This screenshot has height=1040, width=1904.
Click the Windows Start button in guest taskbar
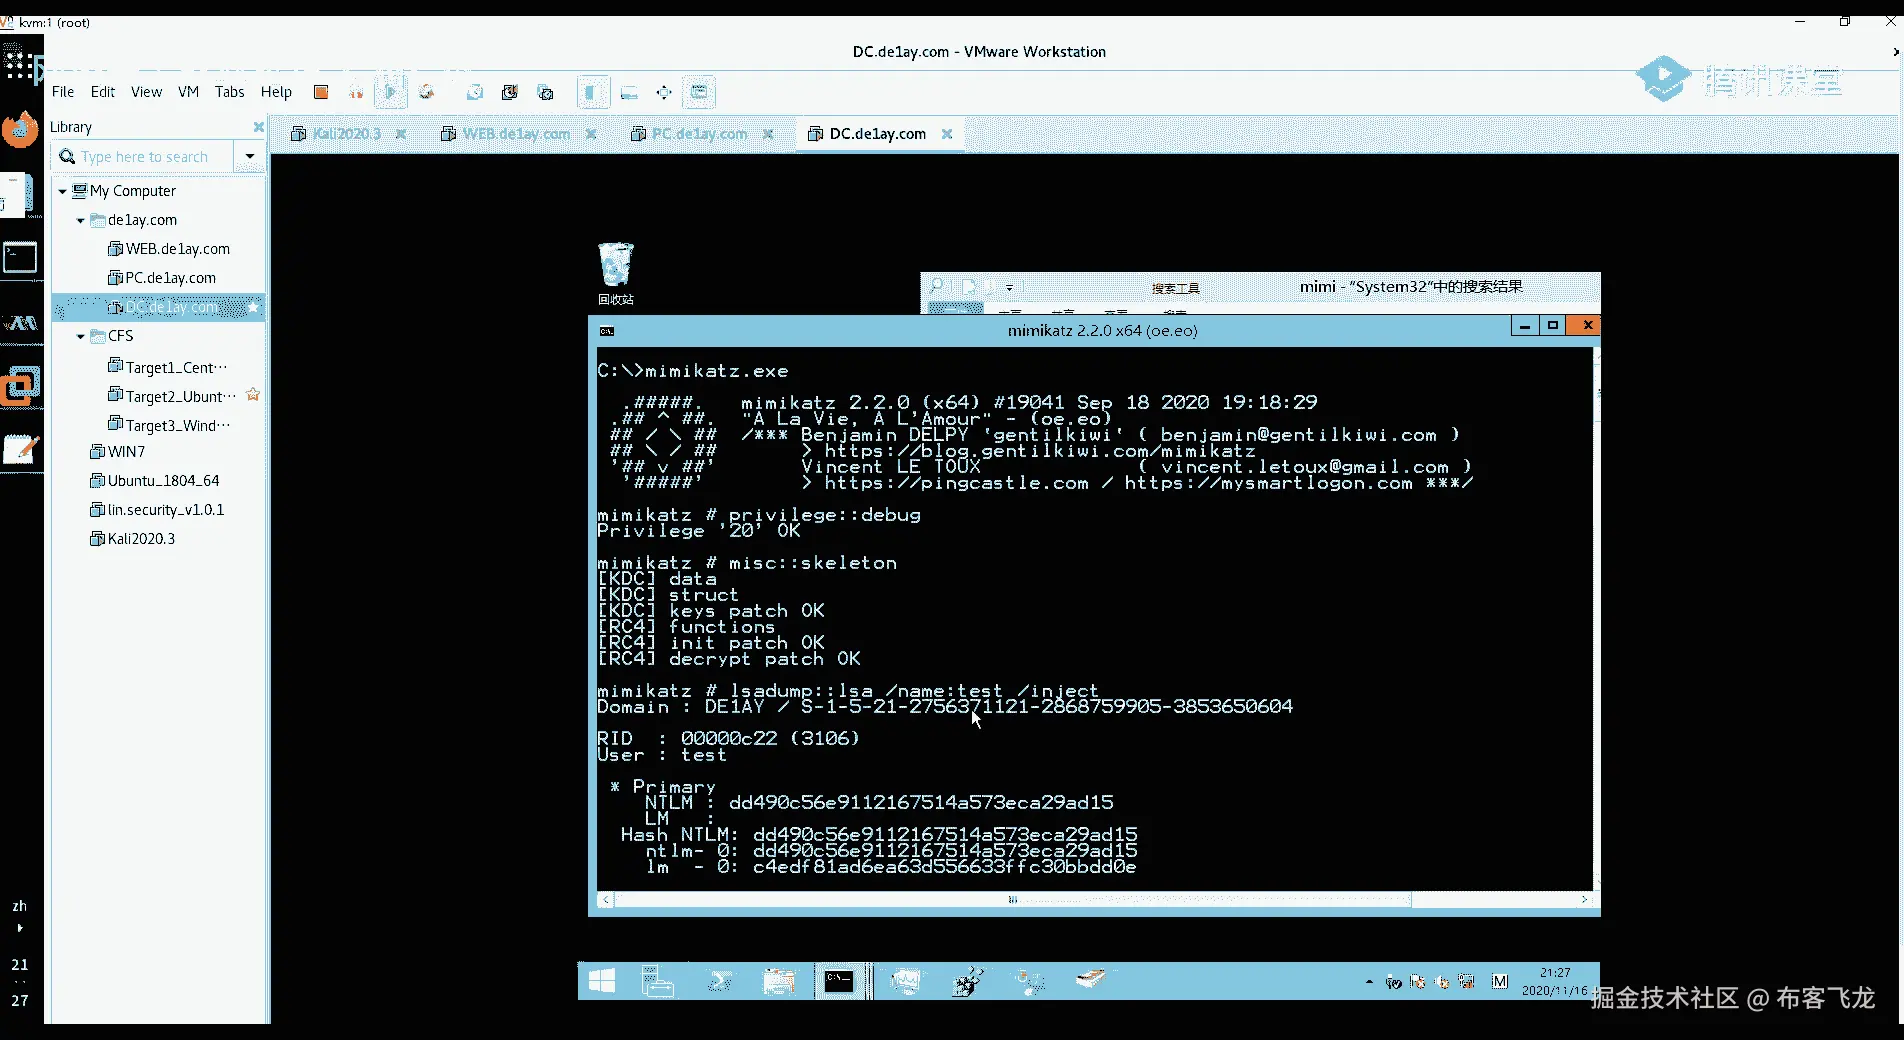tap(602, 982)
